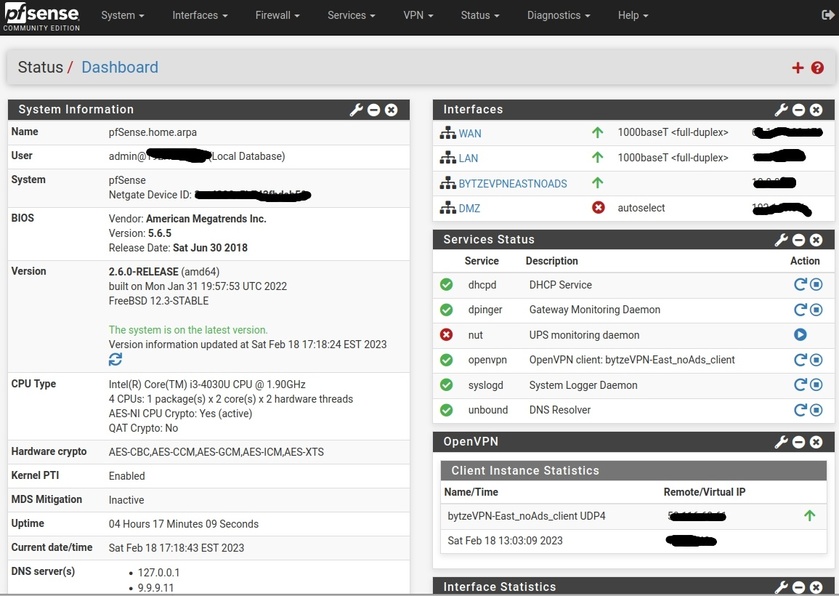Open the Interfaces dropdown menu
Screen dimensions: 839x596
200,16
